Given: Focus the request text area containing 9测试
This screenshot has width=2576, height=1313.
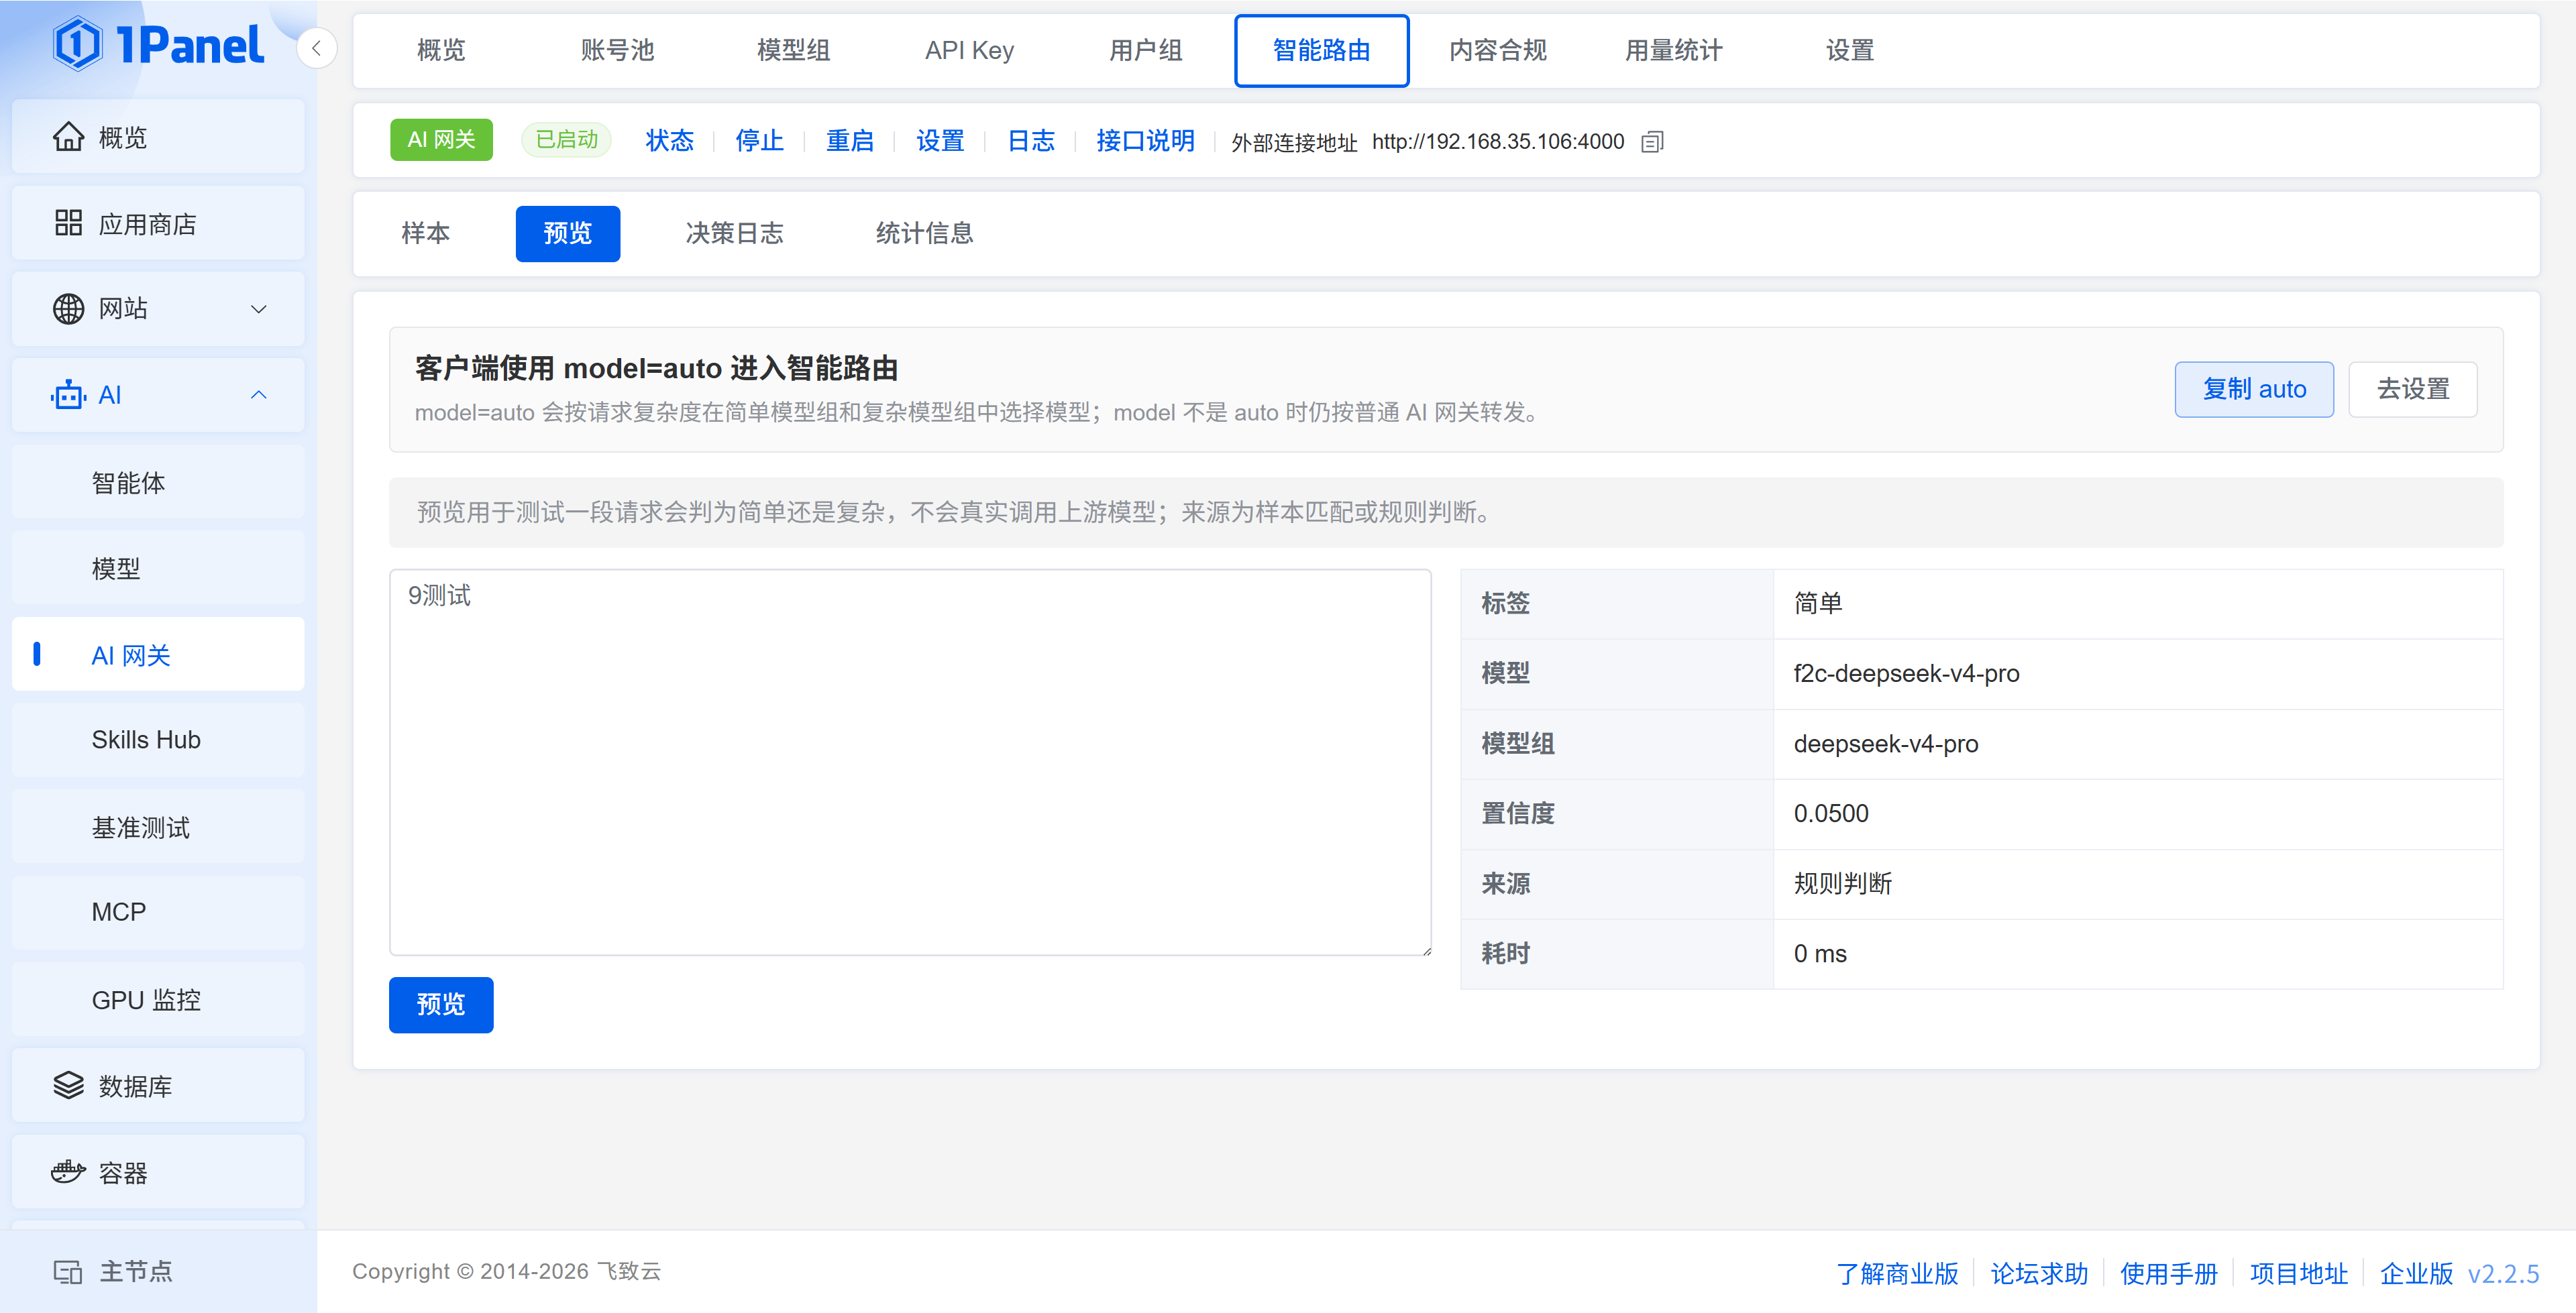Looking at the screenshot, I should click(x=910, y=762).
